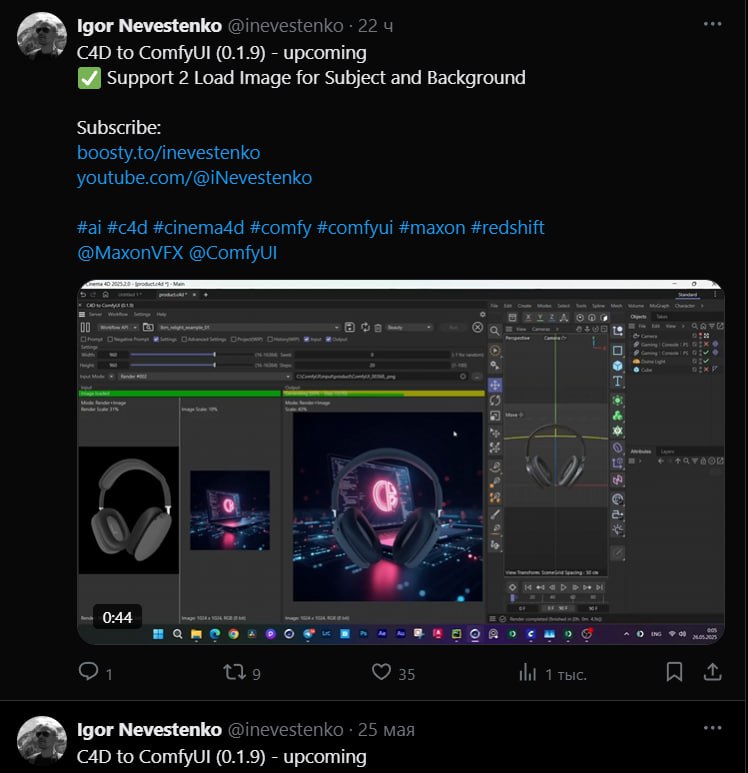Open the avatar on the 25 мая post

click(x=42, y=740)
